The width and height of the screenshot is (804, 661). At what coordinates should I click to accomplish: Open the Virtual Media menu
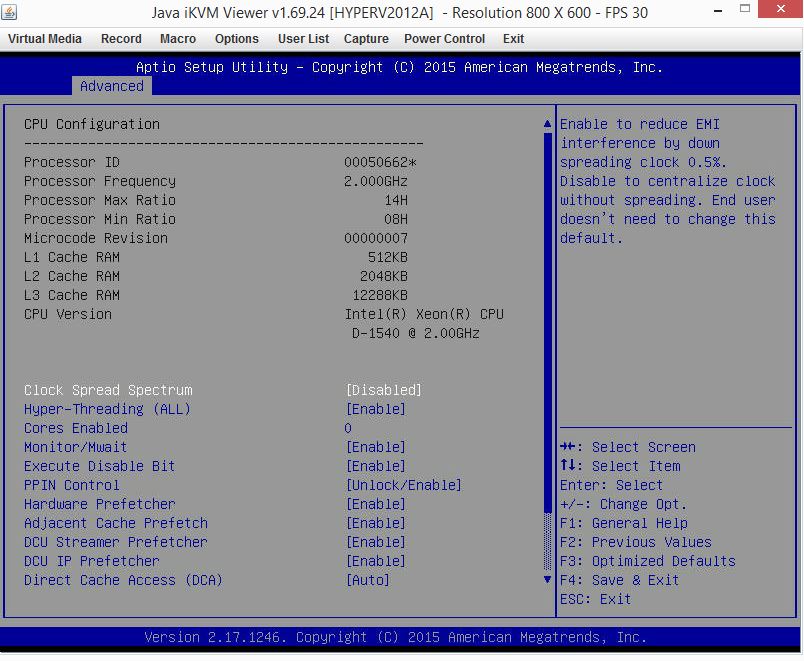(45, 39)
